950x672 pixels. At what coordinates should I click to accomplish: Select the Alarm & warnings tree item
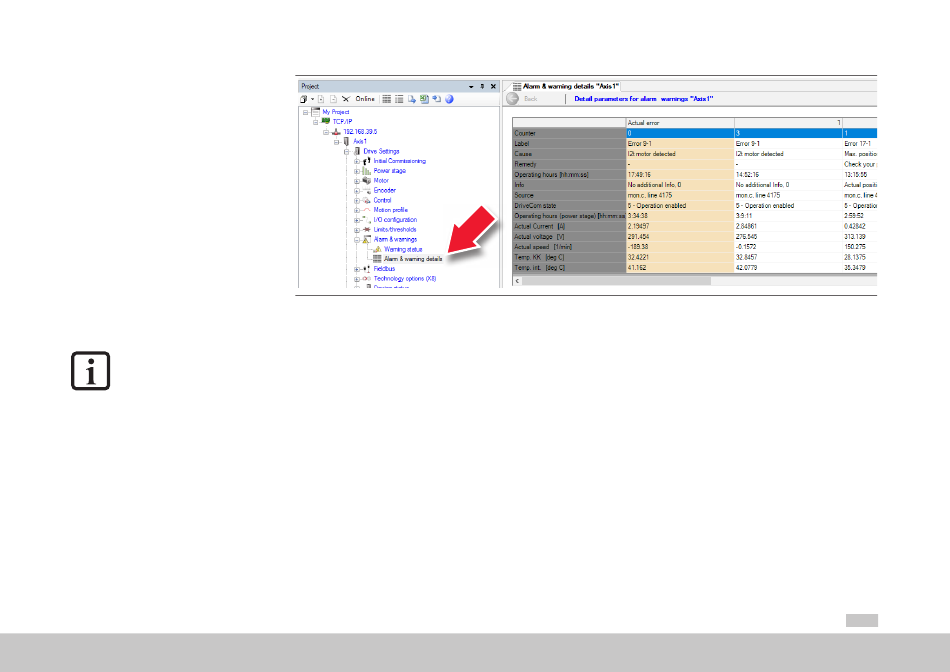tap(395, 239)
